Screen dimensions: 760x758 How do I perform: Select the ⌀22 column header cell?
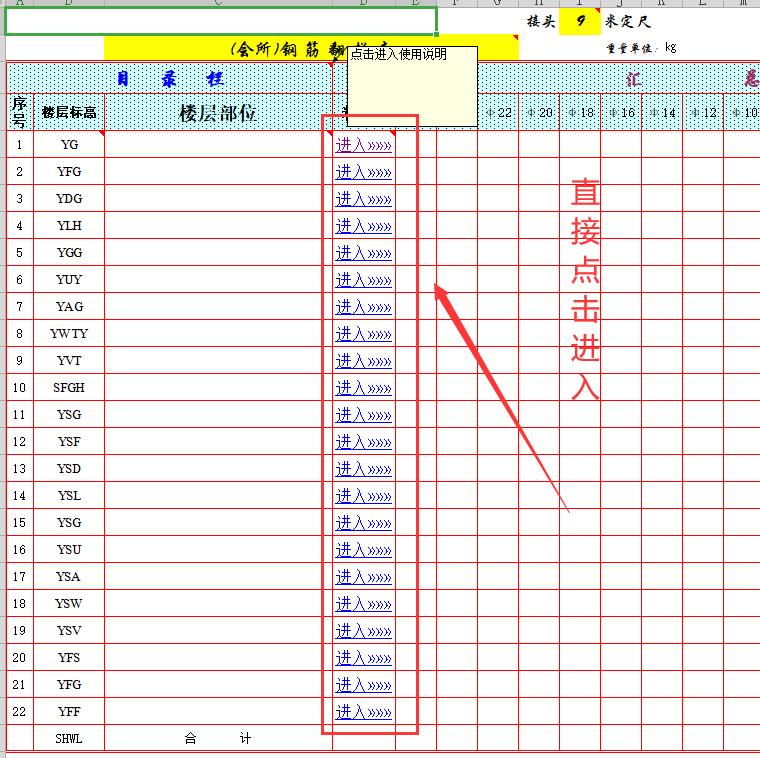[x=497, y=113]
